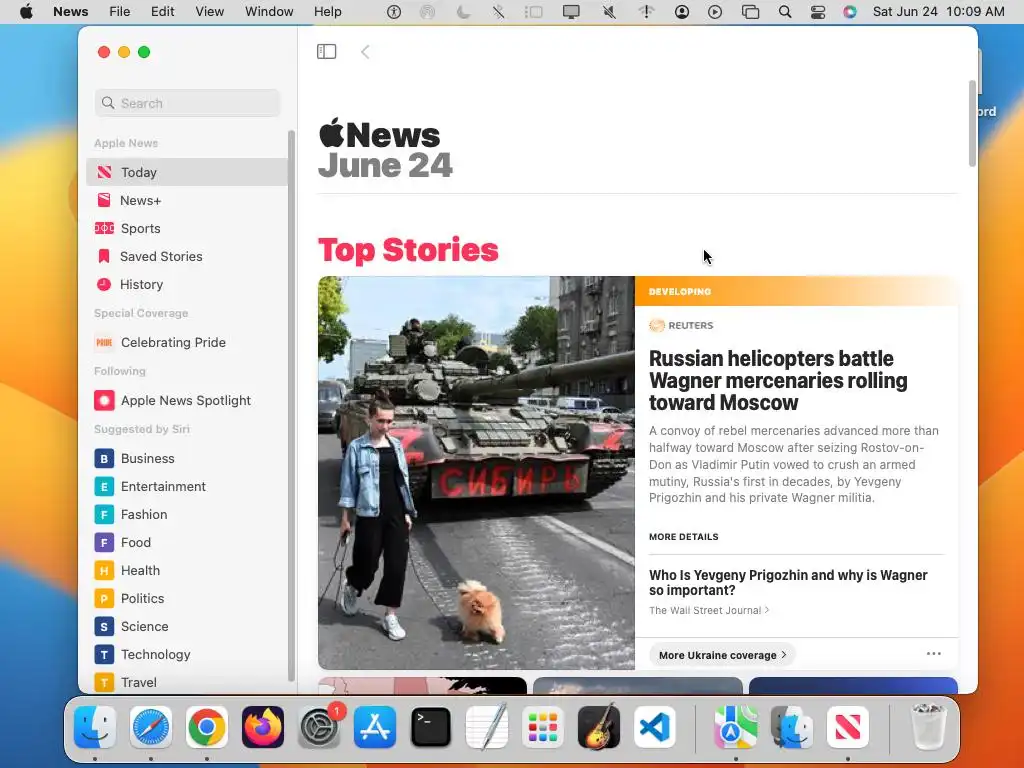The height and width of the screenshot is (768, 1024).
Task: Open System Settings from the Dock
Action: 319,727
